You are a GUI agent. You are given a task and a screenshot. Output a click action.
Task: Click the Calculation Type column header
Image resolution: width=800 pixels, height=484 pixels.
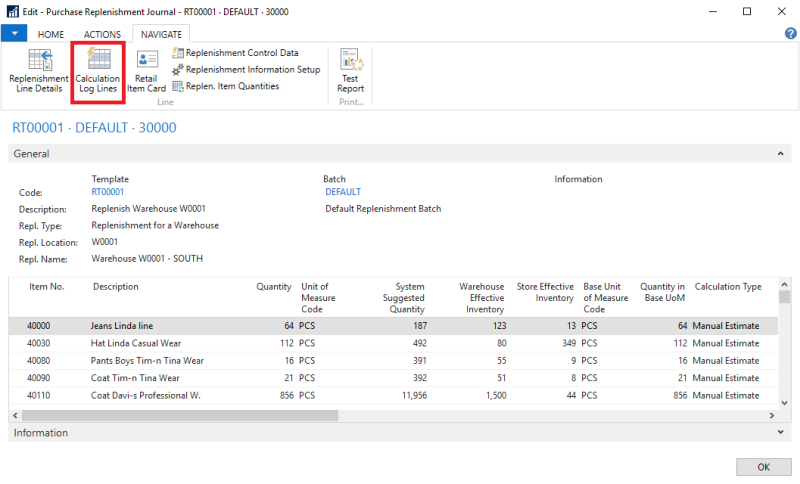tap(728, 287)
